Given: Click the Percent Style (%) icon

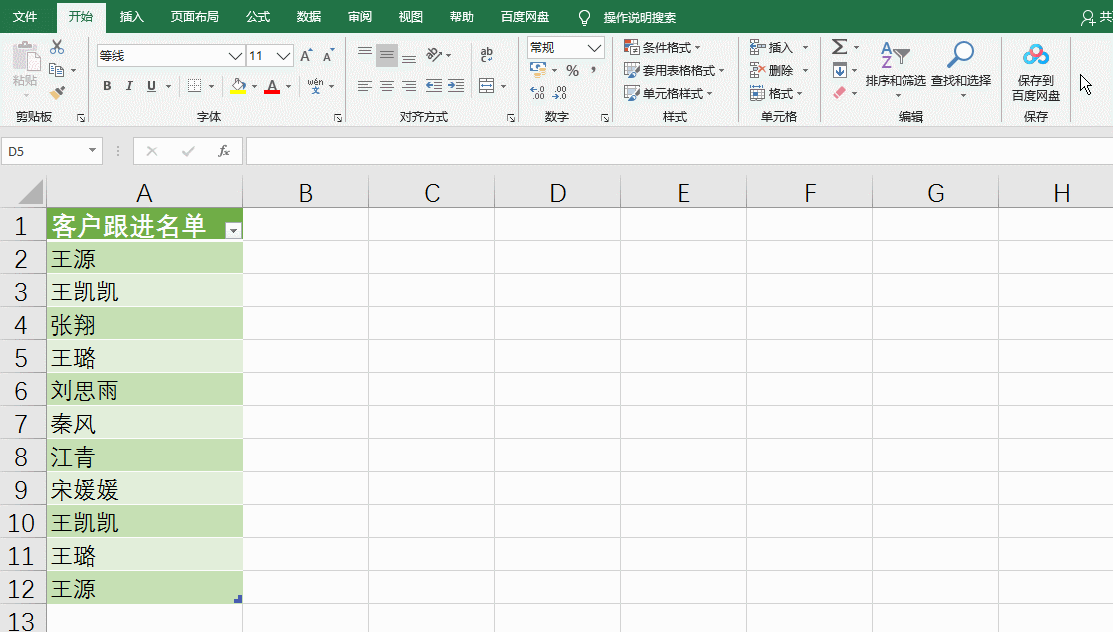Looking at the screenshot, I should [x=573, y=70].
